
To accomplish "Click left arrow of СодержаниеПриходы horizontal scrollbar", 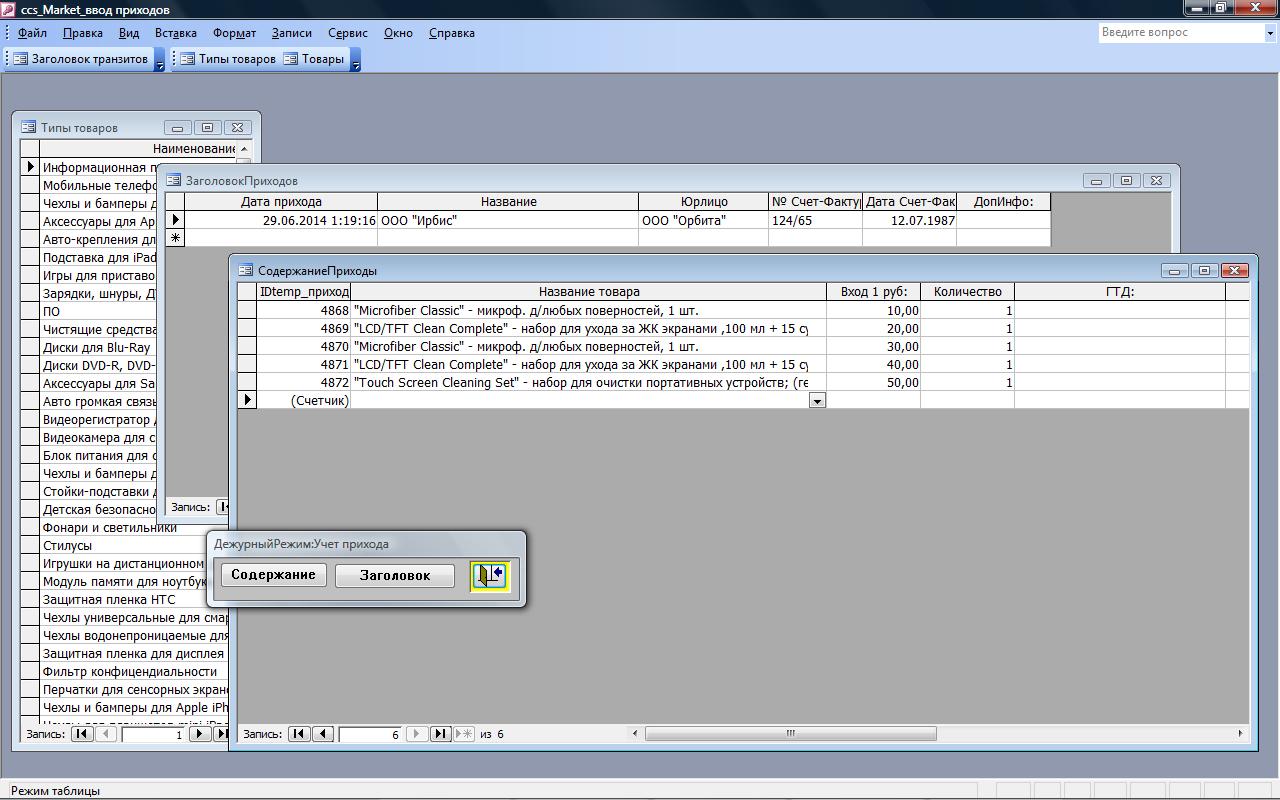I will pyautogui.click(x=636, y=733).
